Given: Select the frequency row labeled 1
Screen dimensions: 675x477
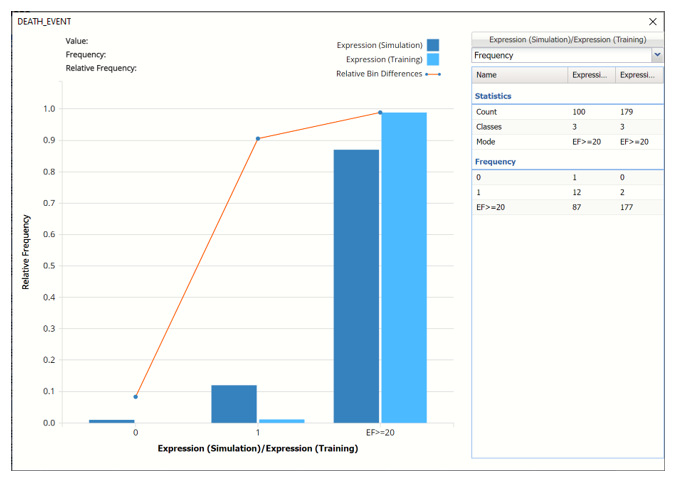Looking at the screenshot, I should tap(567, 192).
